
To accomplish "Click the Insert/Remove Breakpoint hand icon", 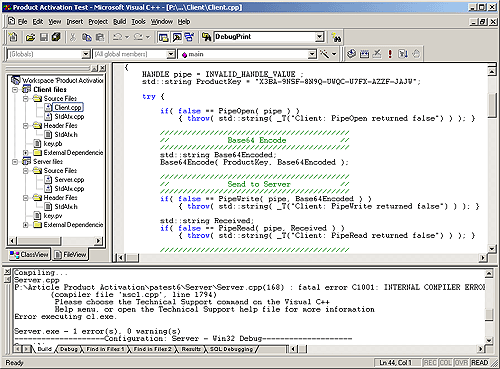I will 416,54.
